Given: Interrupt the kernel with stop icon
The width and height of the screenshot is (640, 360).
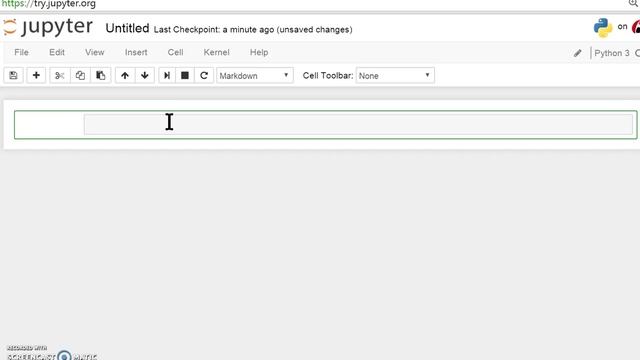Looking at the screenshot, I should coord(185,76).
